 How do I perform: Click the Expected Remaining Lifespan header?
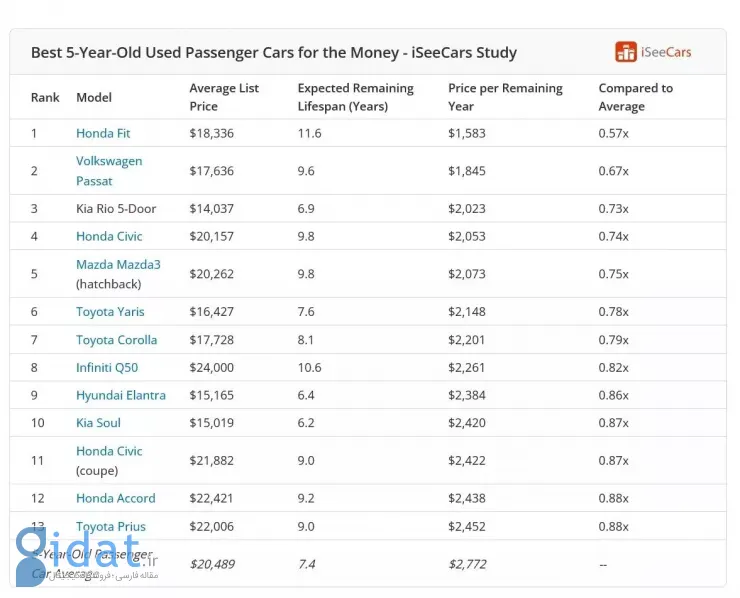tap(355, 97)
